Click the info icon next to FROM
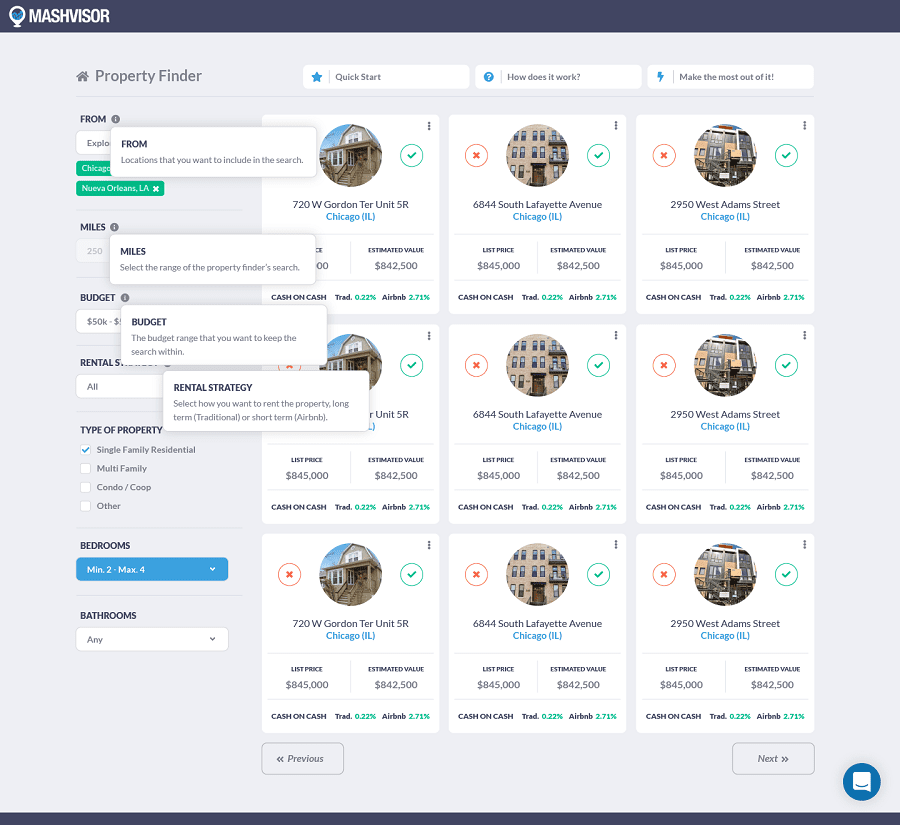Image resolution: width=900 pixels, height=825 pixels. (116, 119)
